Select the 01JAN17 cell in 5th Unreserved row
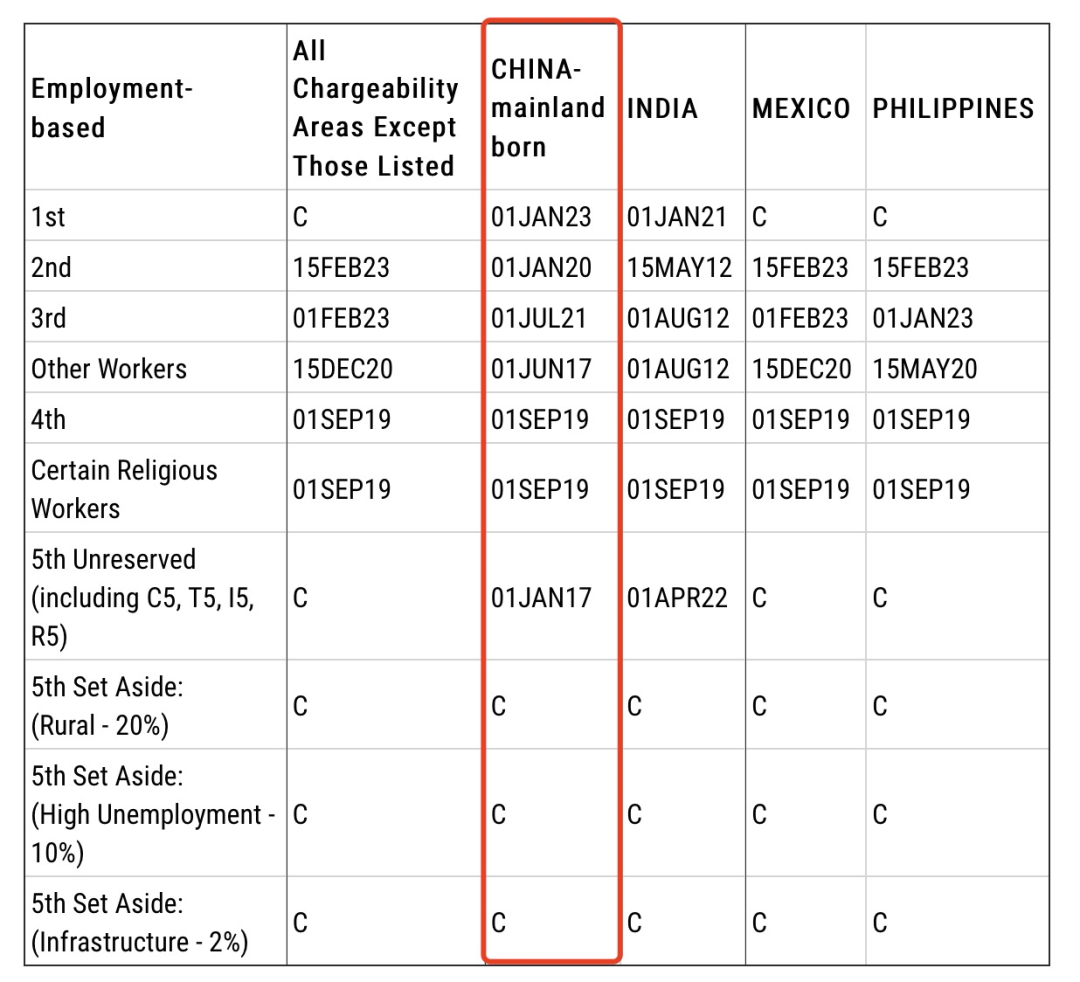Viewport: 1080px width, 982px height. coord(541,597)
